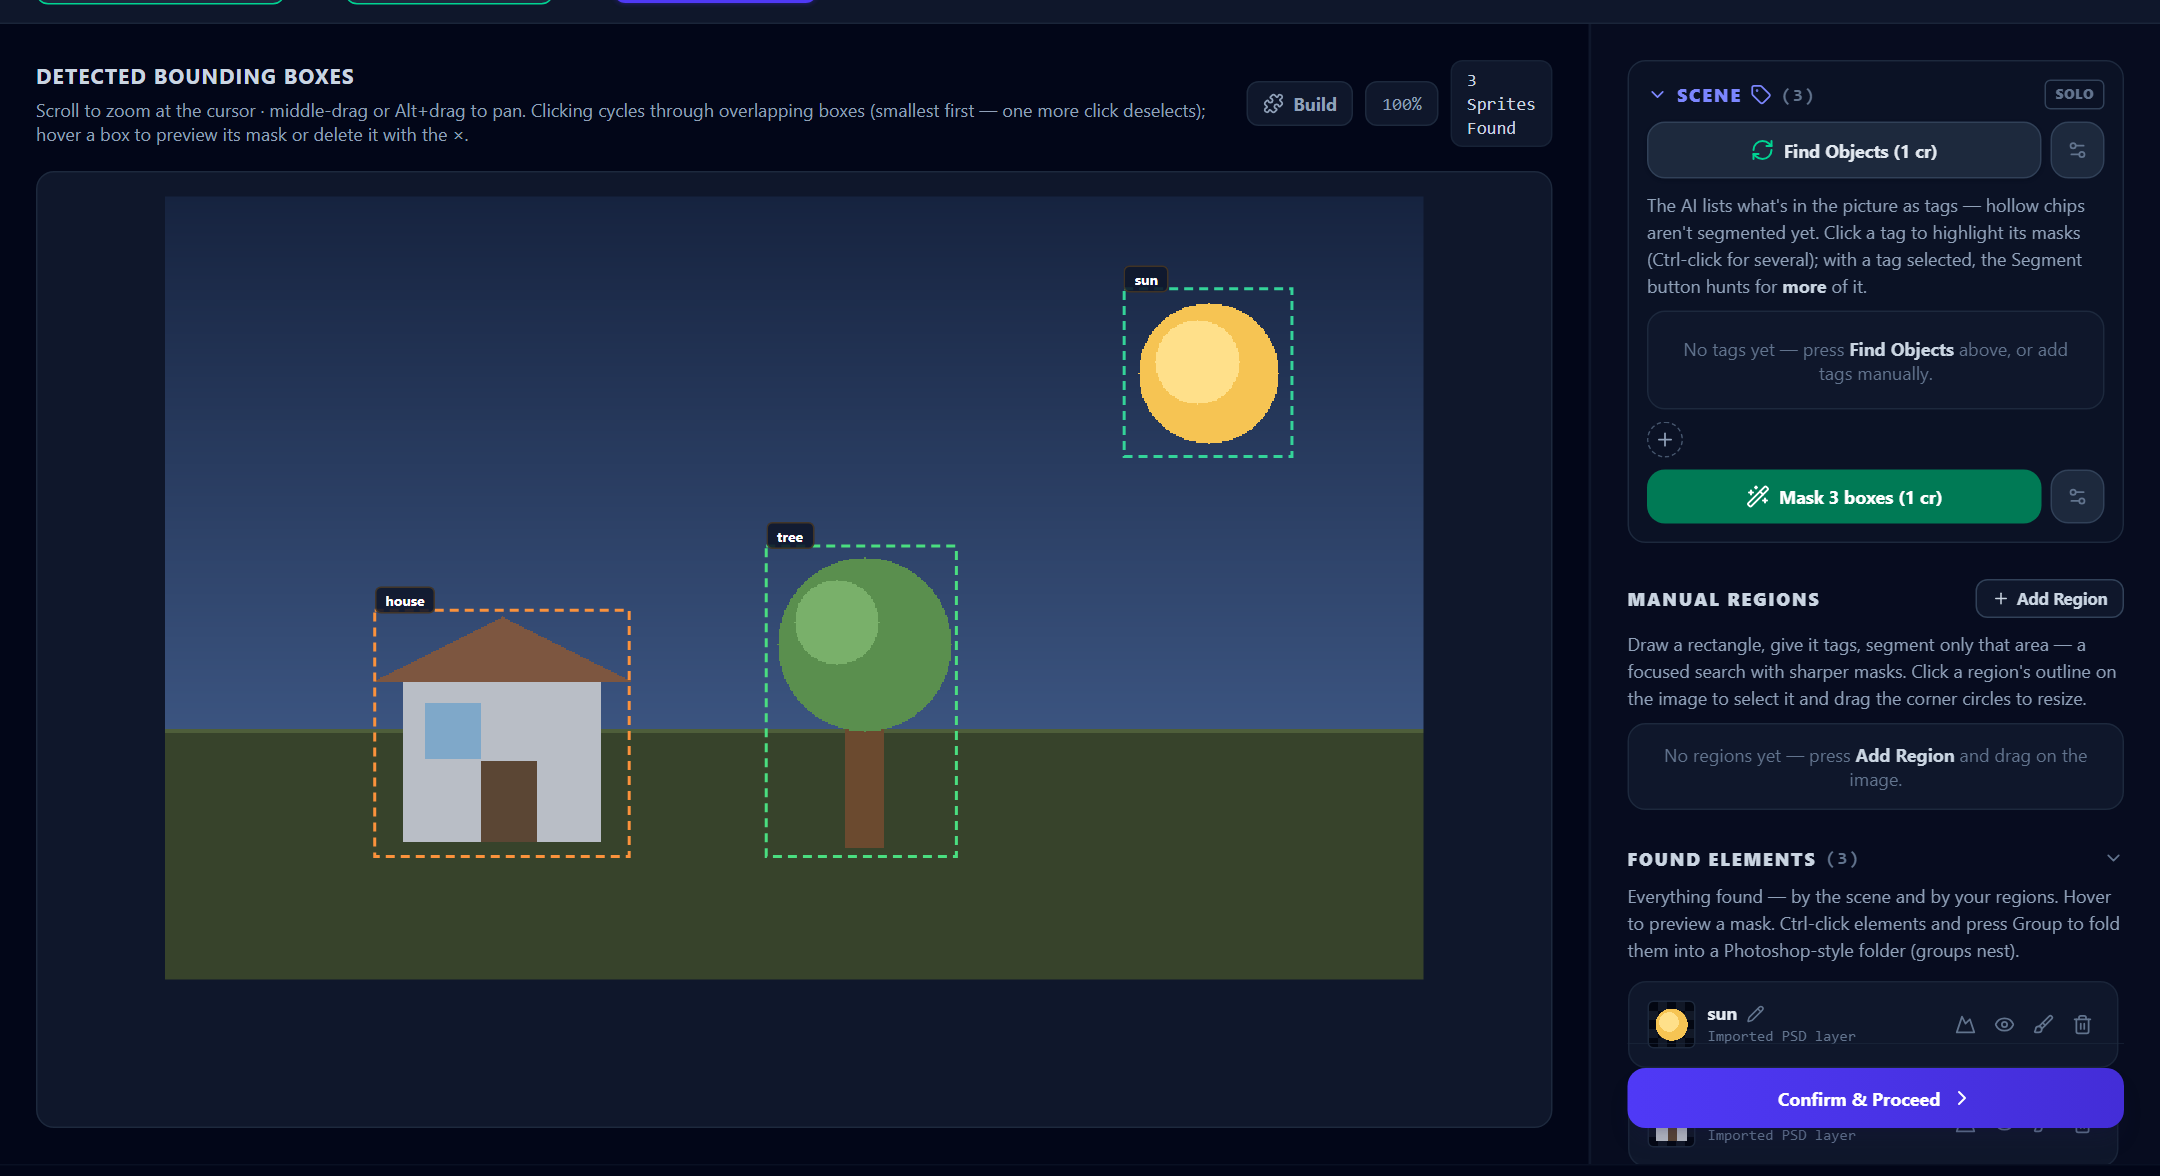Viewport: 2160px width, 1176px height.
Task: Select the house bounding box label
Action: point(405,601)
